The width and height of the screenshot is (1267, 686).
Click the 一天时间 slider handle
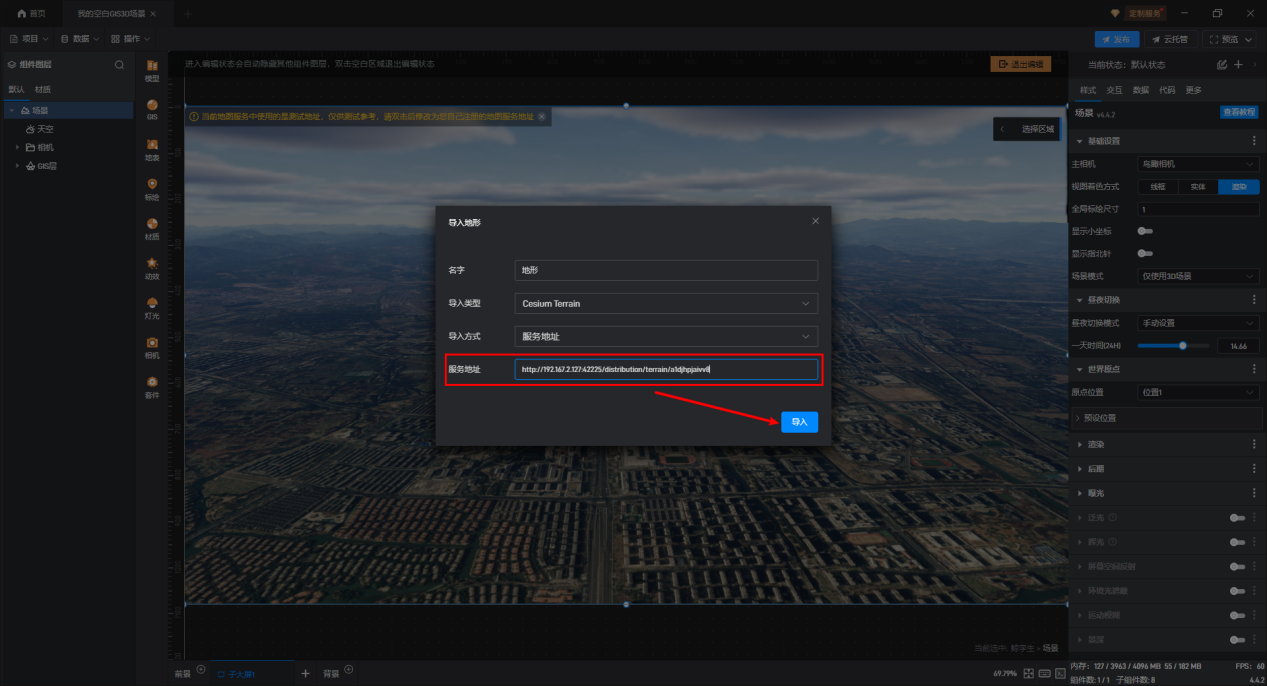[x=1183, y=345]
